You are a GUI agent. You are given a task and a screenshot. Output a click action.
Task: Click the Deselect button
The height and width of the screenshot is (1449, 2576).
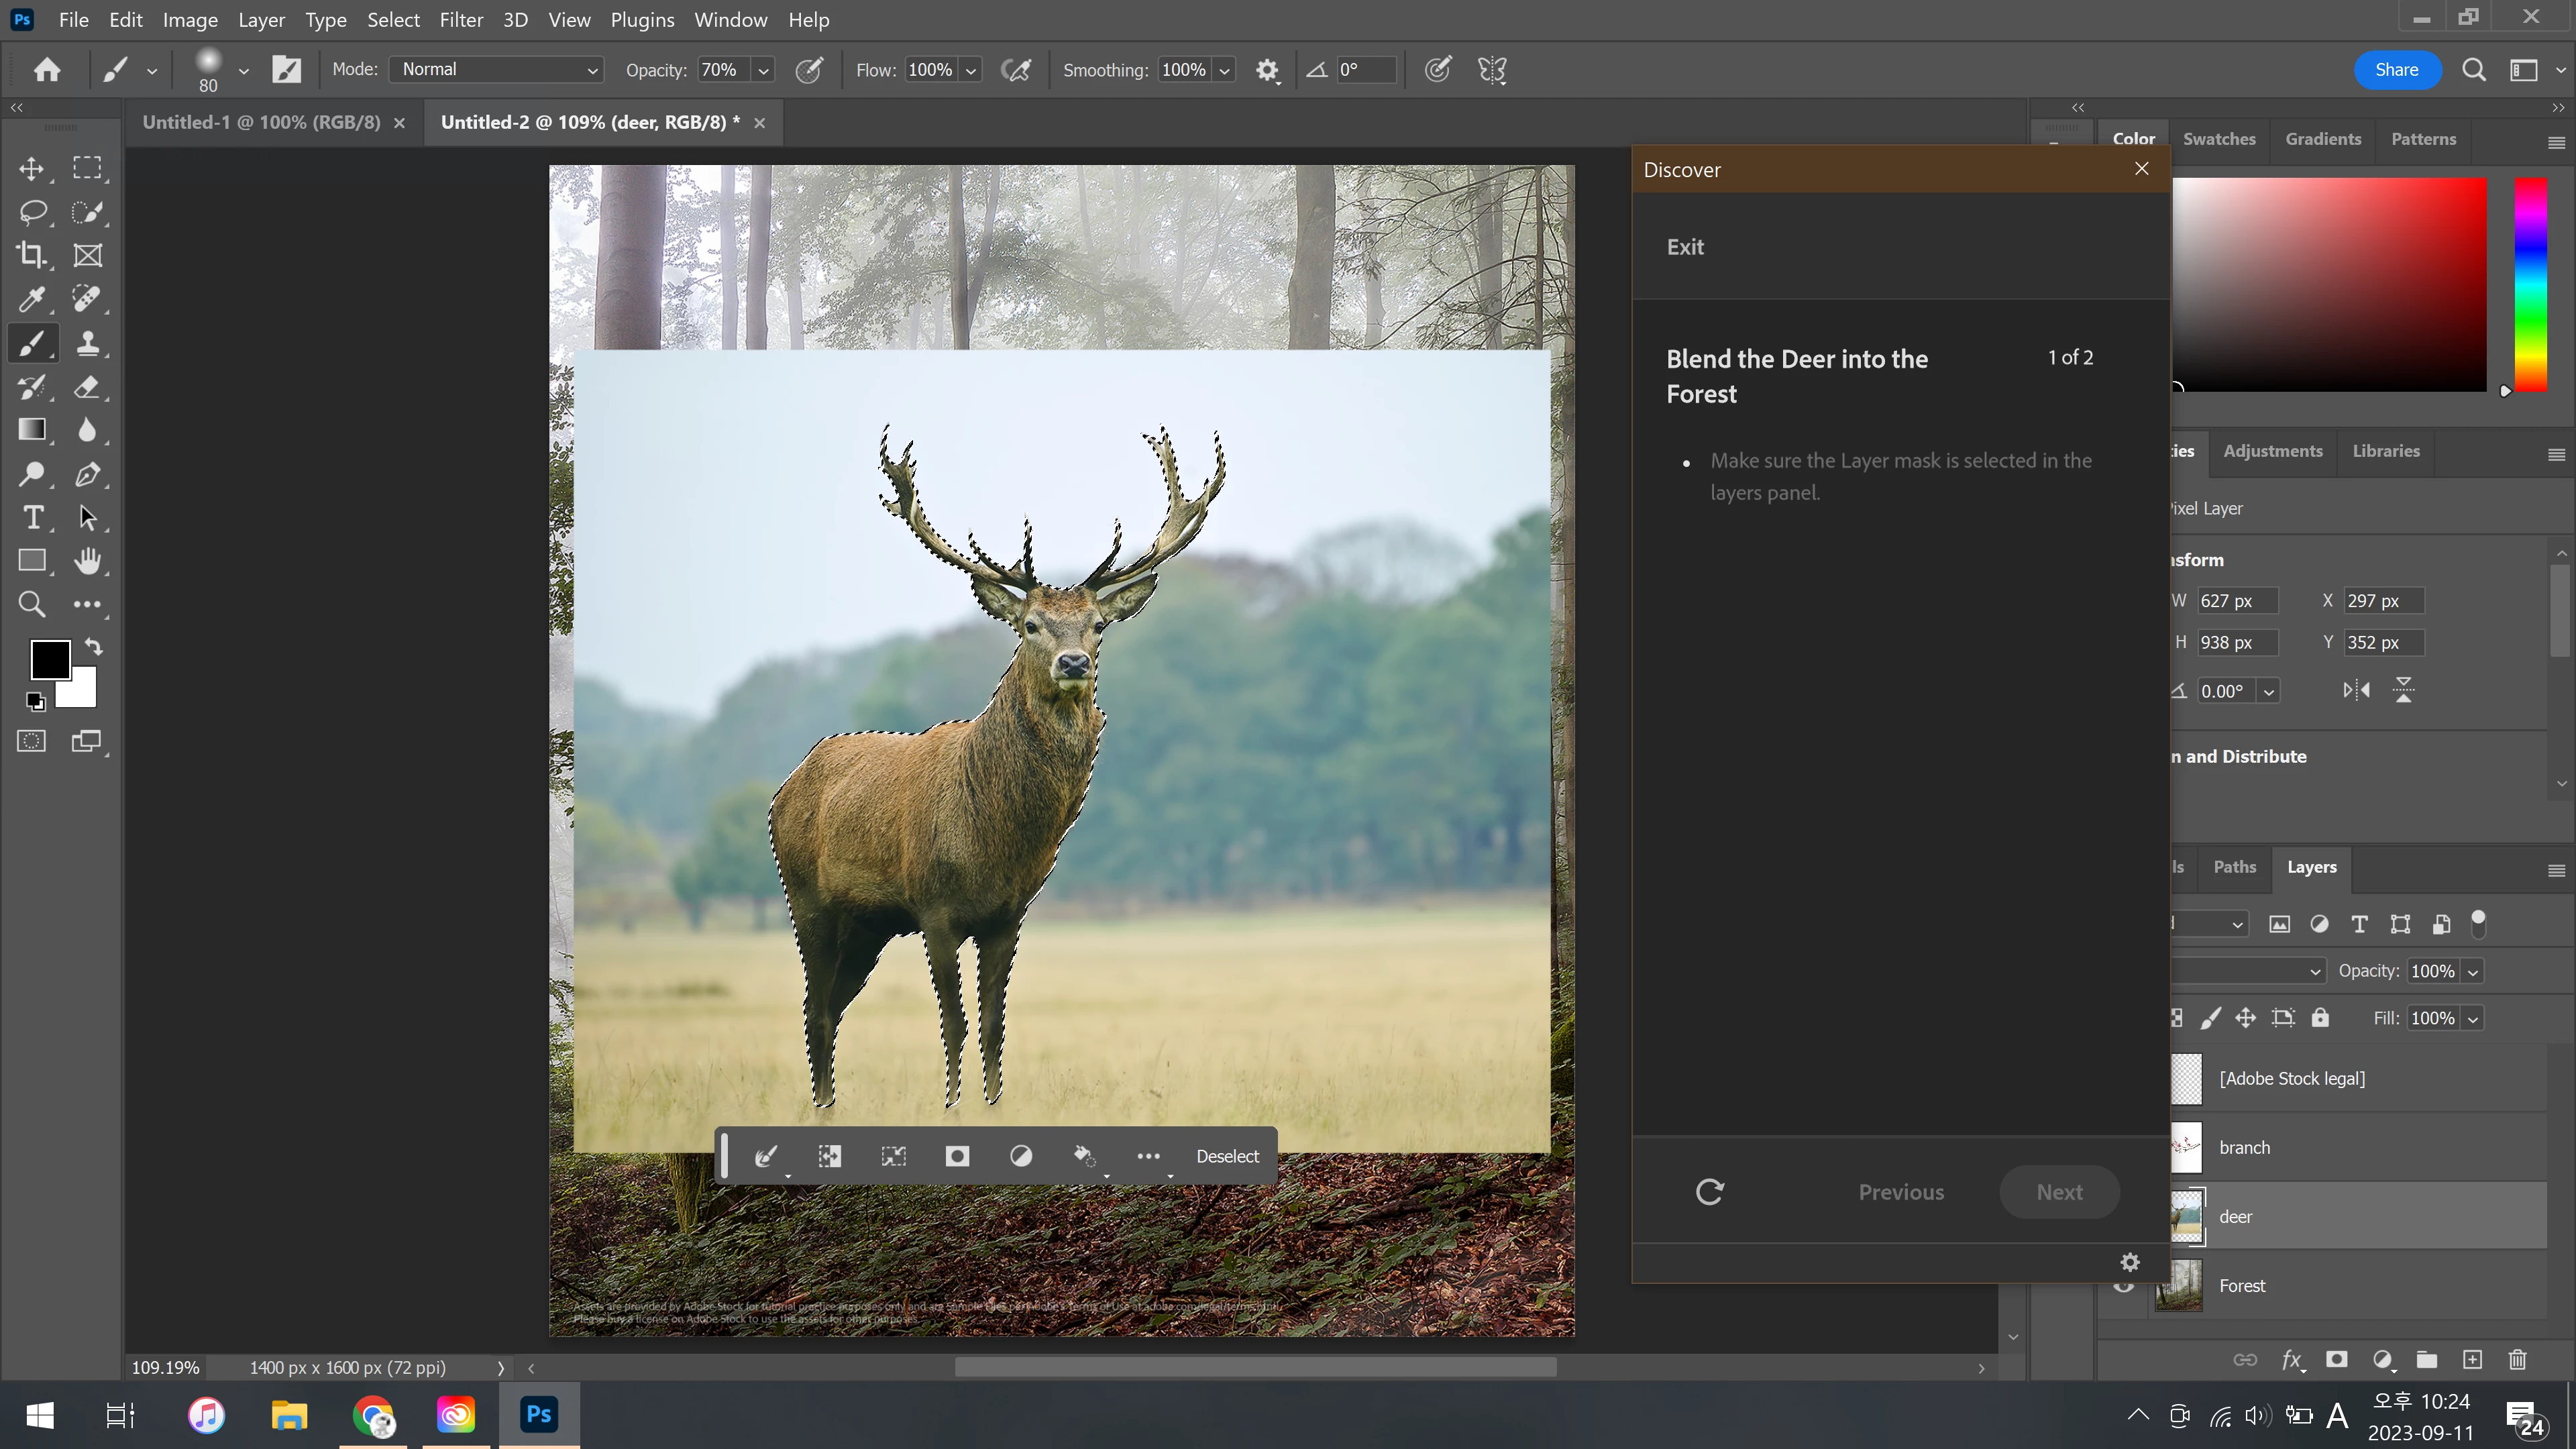[1227, 1156]
